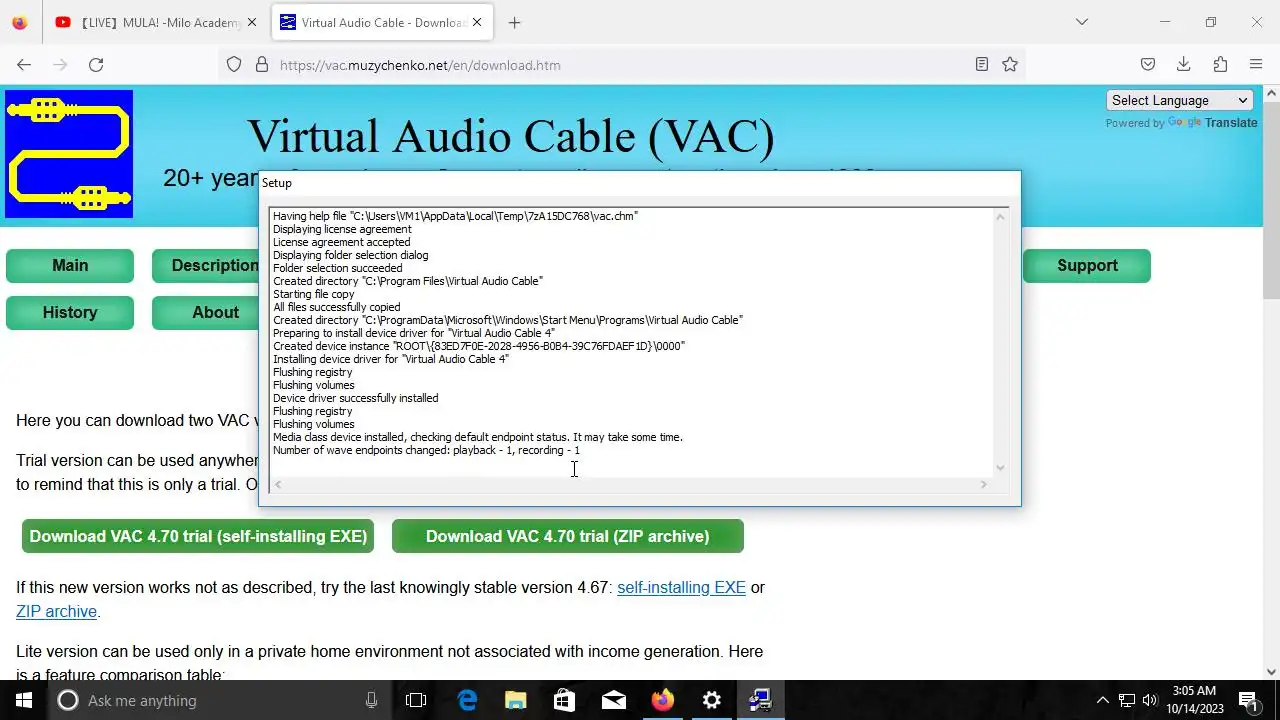
Task: Open Mail app from taskbar
Action: (x=614, y=700)
